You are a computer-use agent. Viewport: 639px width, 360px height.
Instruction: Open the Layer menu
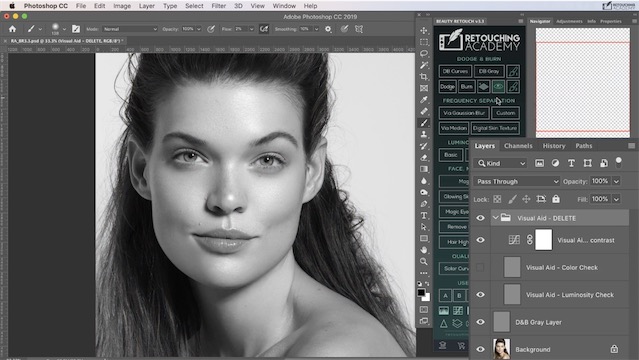(x=146, y=6)
